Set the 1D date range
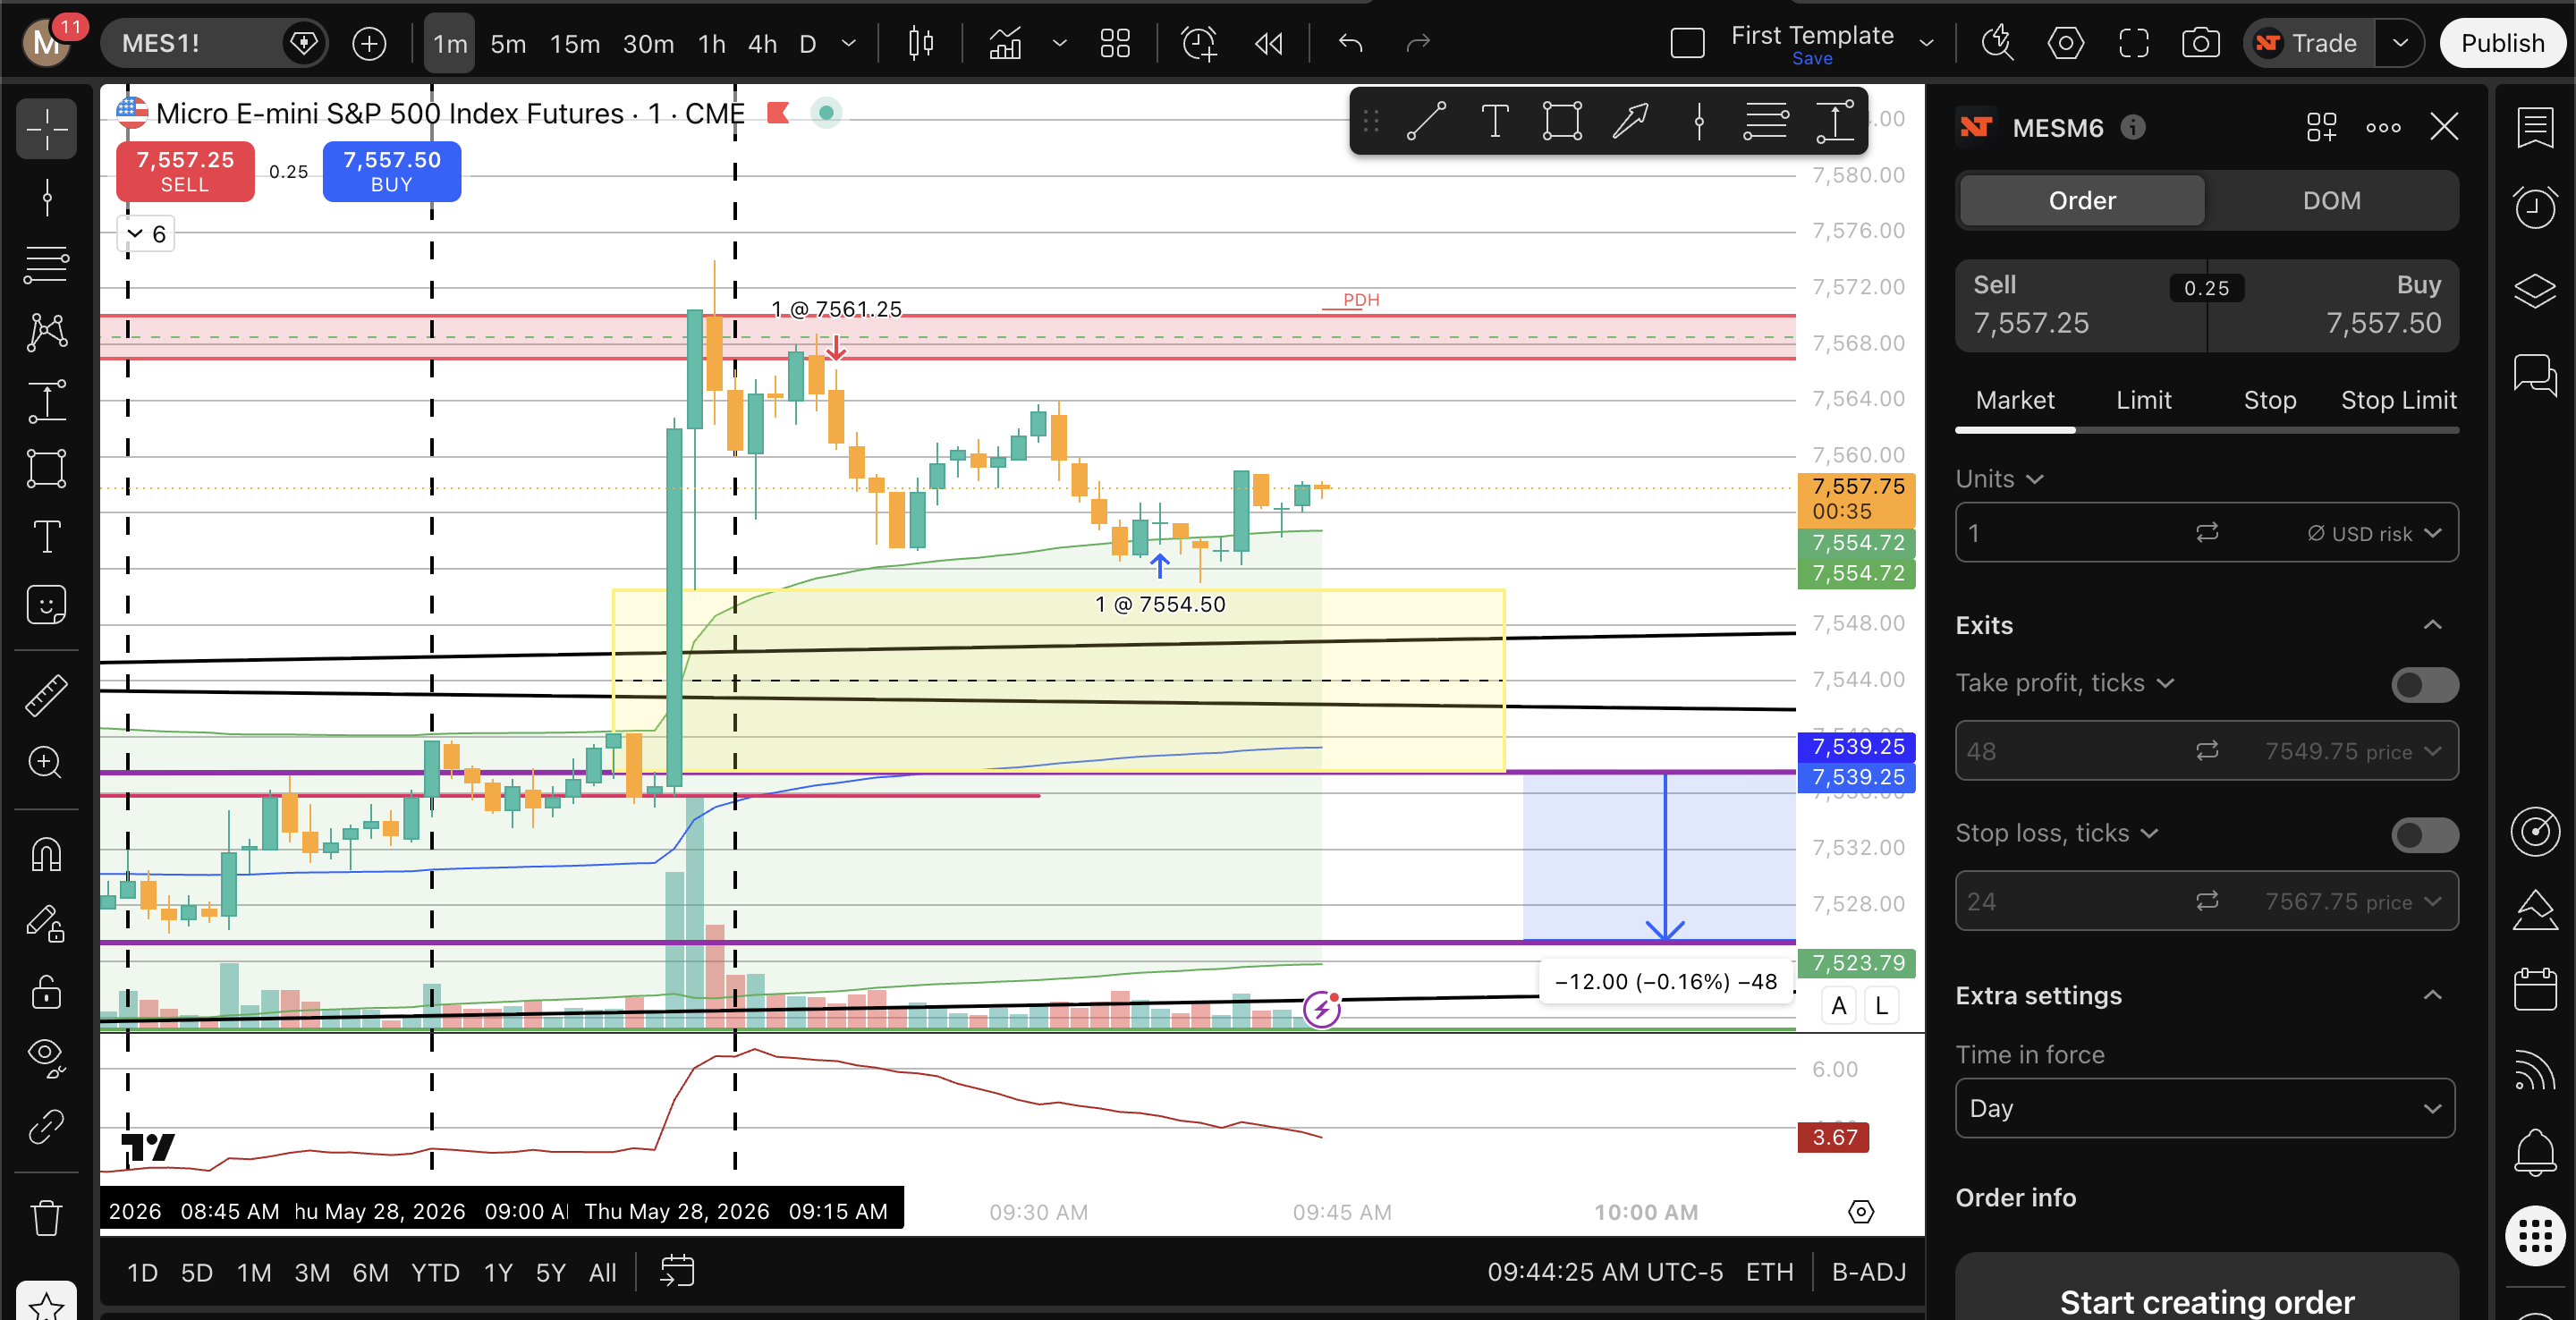 [x=142, y=1272]
